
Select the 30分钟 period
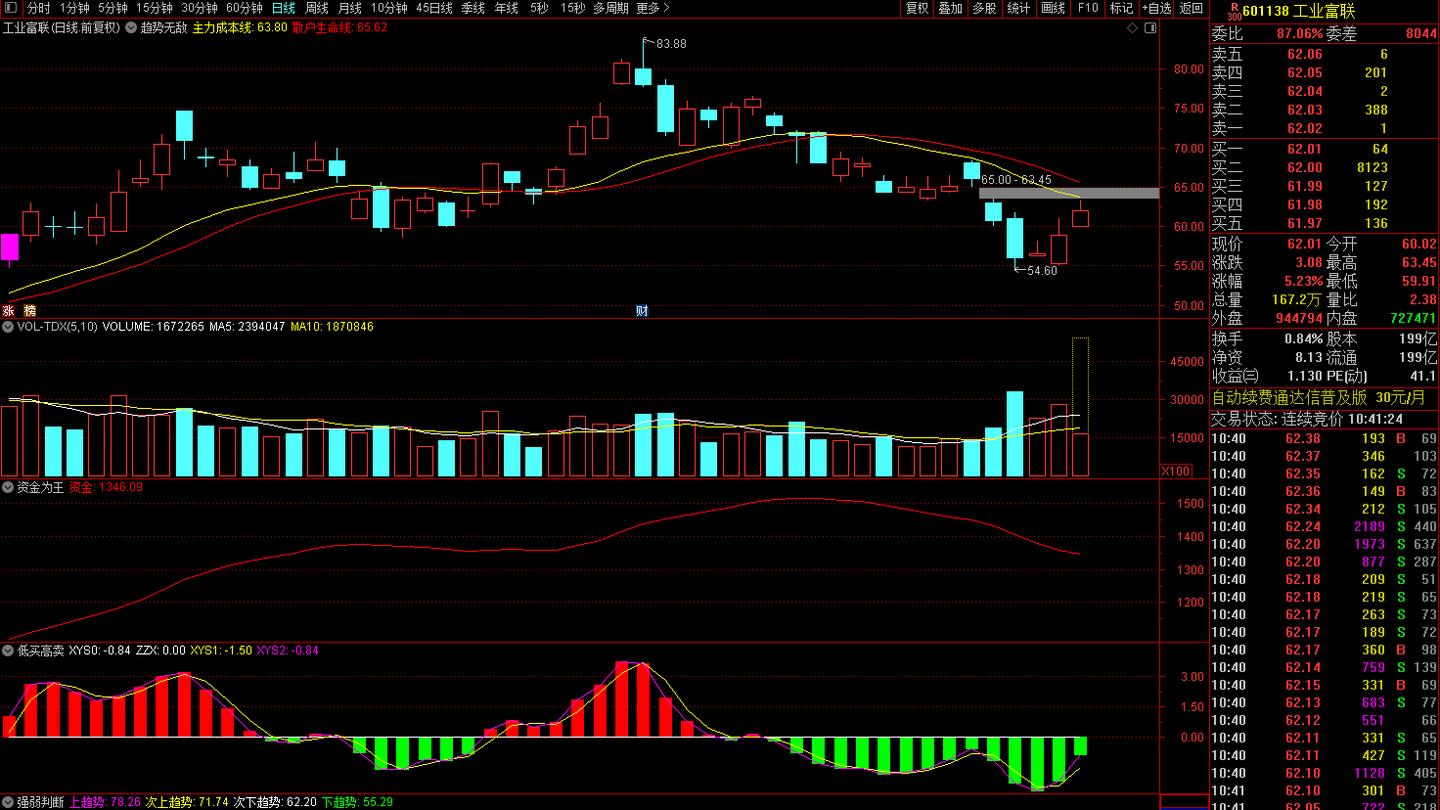click(x=199, y=8)
